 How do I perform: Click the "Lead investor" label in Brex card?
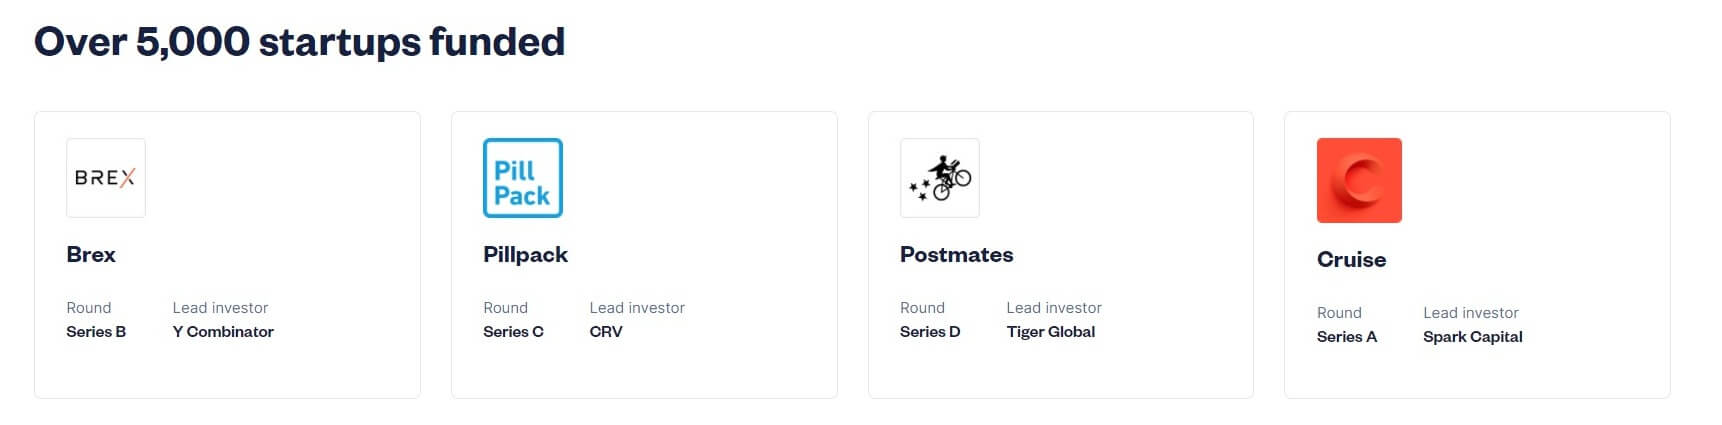click(220, 308)
